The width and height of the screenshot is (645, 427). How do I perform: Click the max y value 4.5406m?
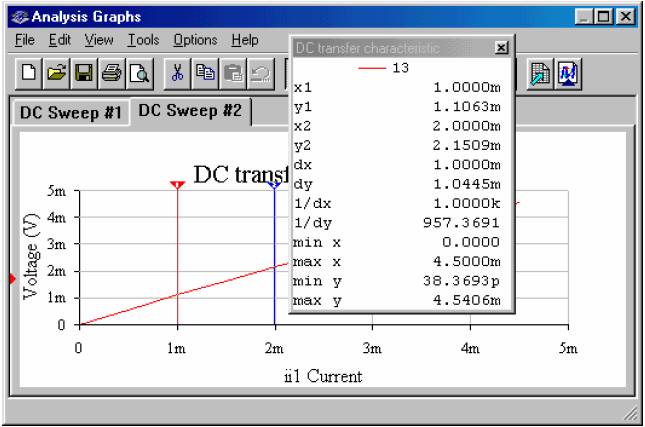click(467, 300)
